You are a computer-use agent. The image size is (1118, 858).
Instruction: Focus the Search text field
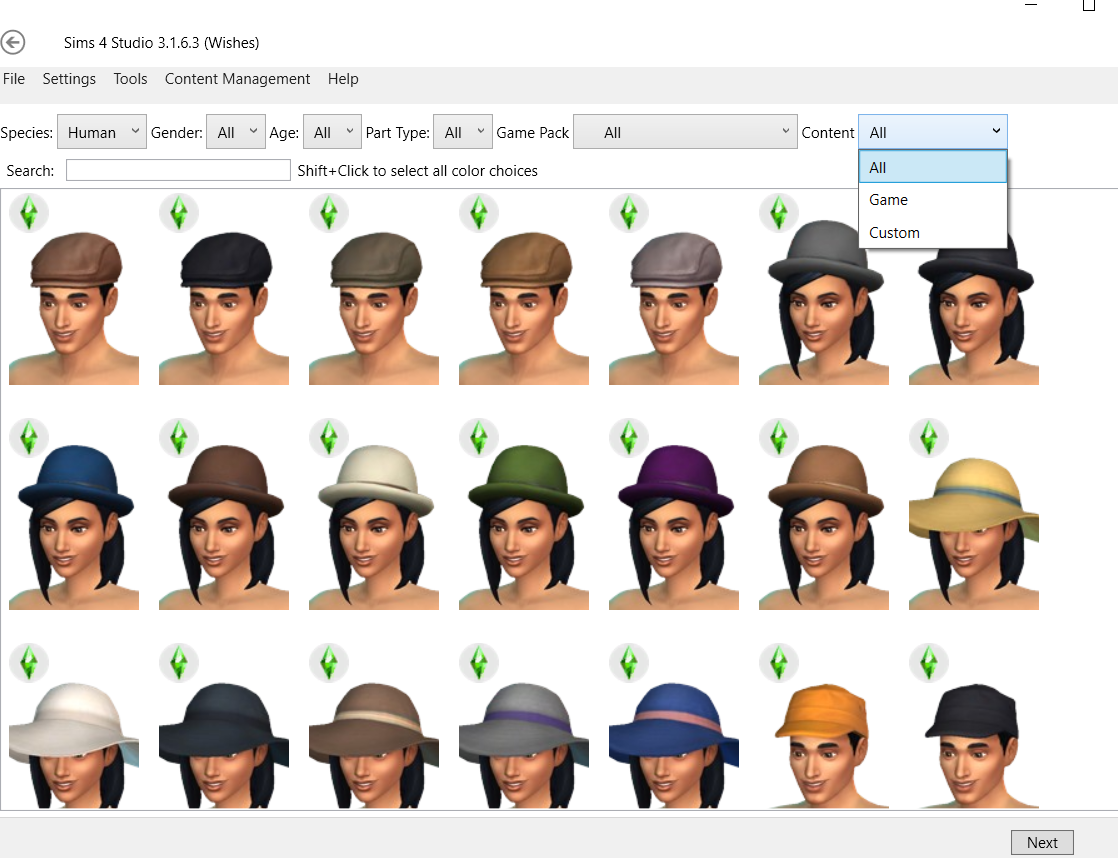coord(178,170)
